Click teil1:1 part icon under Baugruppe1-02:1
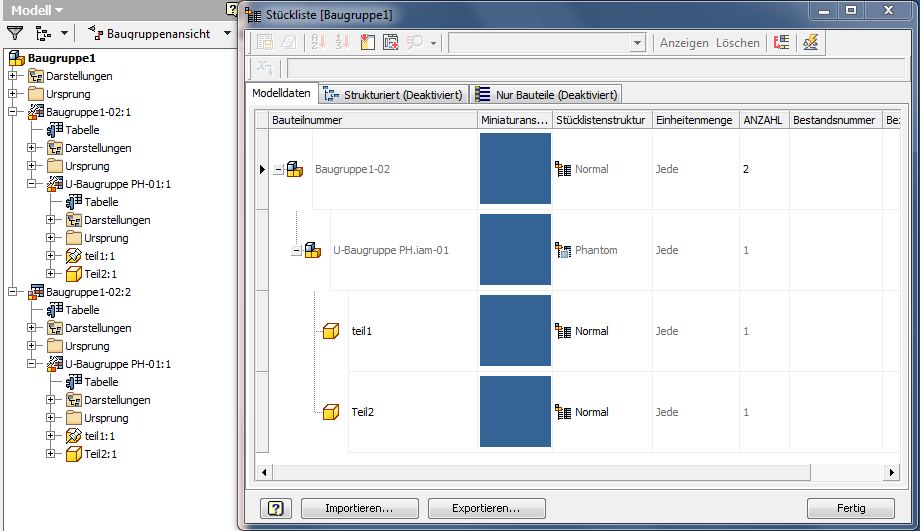The width and height of the screenshot is (920, 531). 73,256
